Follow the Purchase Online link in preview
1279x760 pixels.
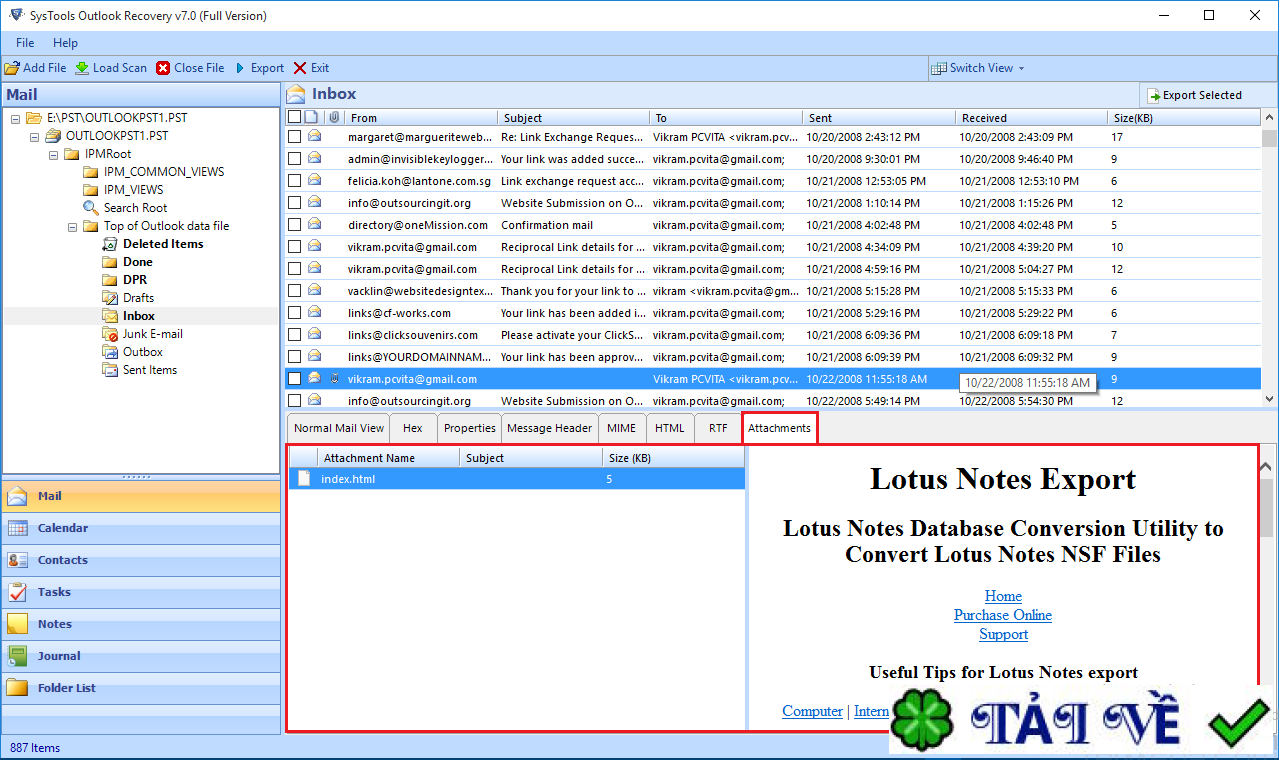coord(1002,615)
